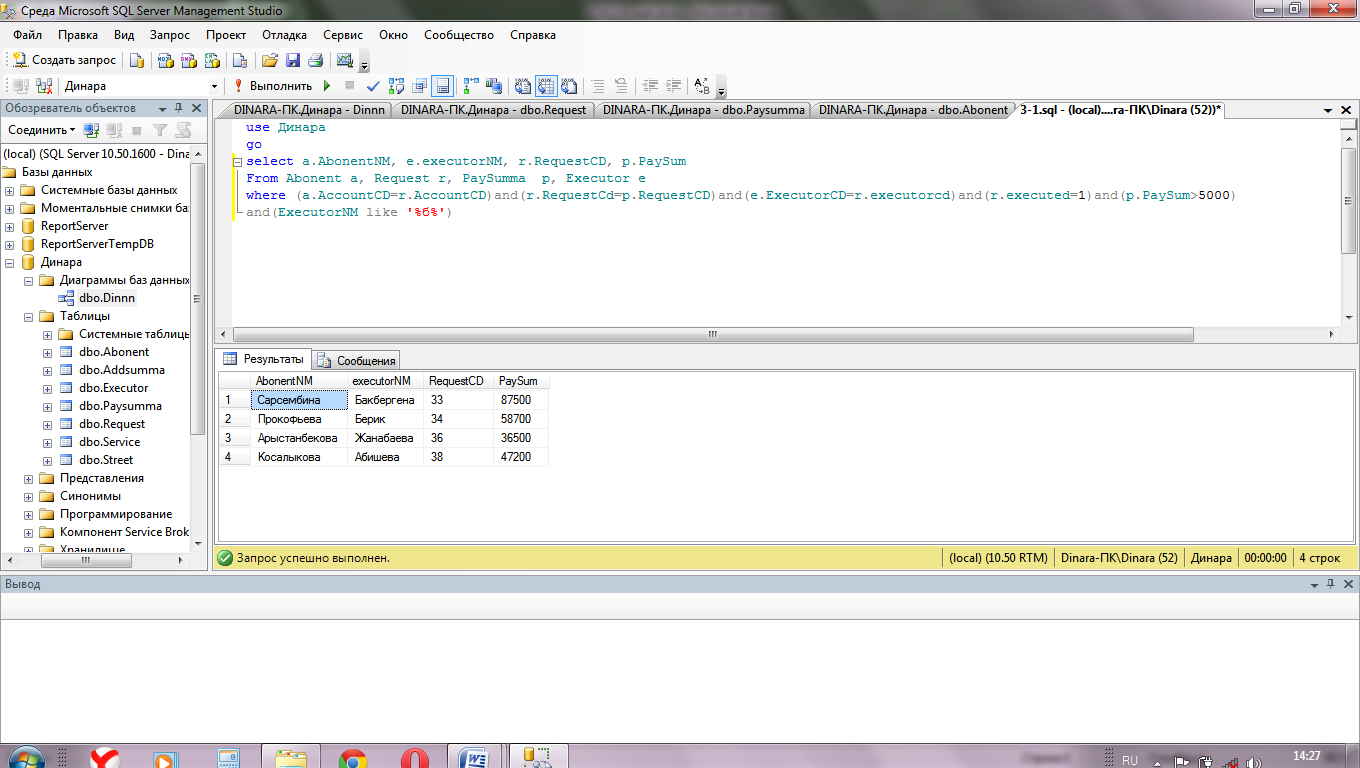Open Microsoft Word from the taskbar

click(476, 759)
